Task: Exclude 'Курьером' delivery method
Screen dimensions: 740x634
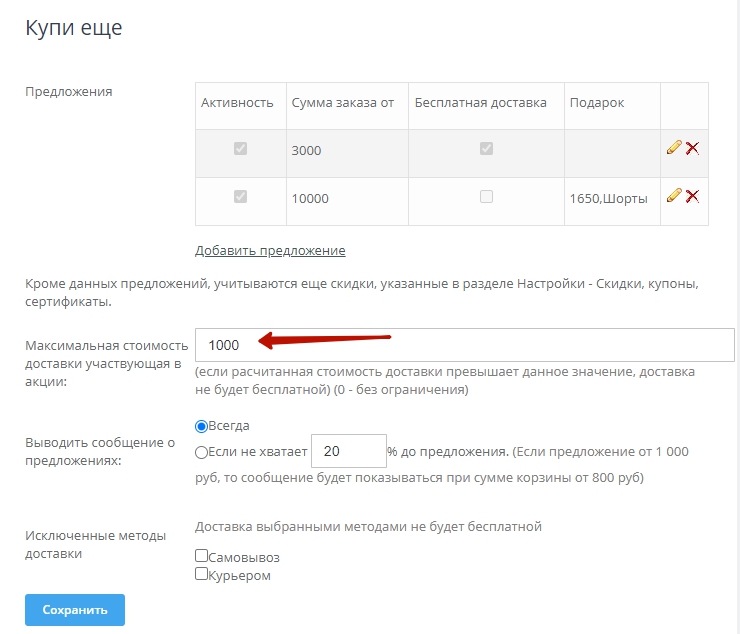Action: (x=202, y=574)
